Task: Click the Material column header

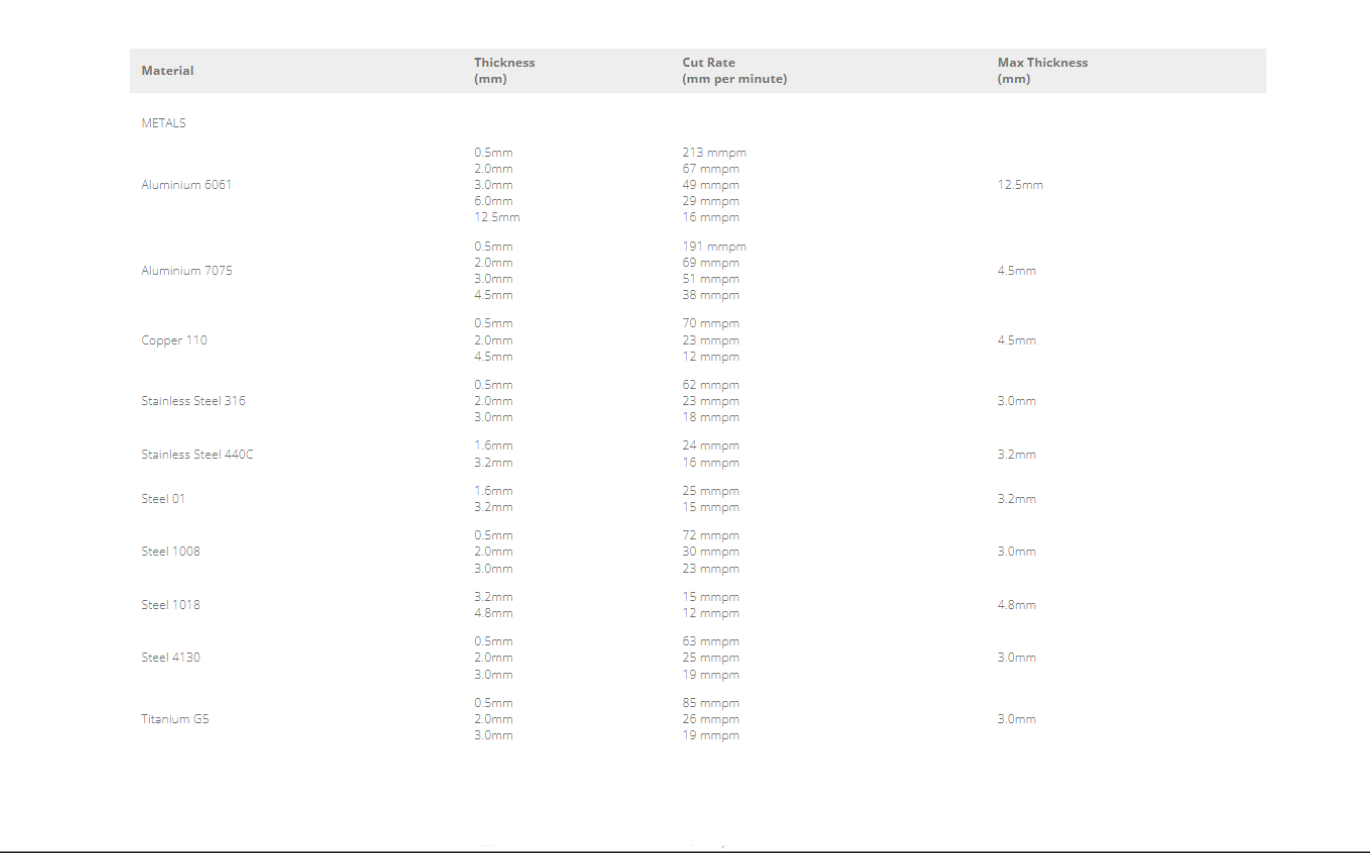Action: [167, 71]
